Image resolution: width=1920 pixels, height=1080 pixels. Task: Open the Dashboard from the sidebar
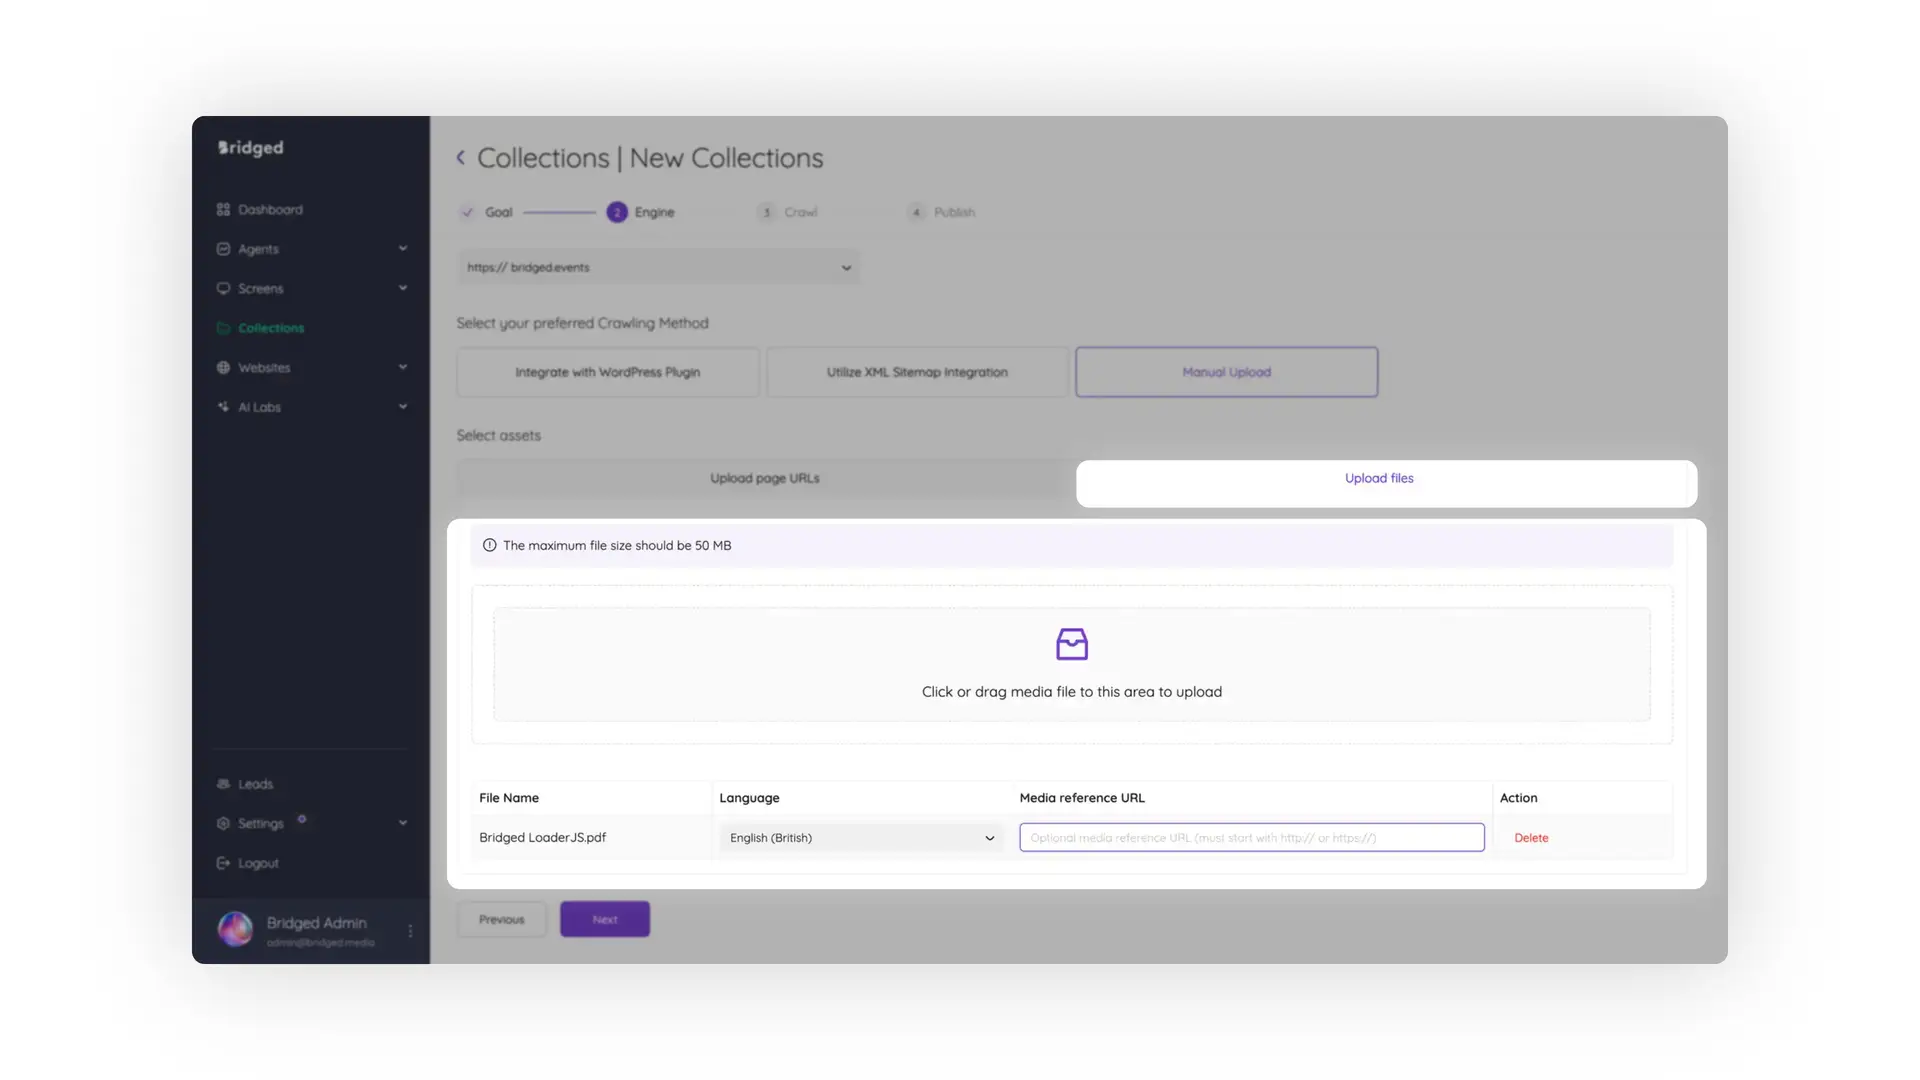click(224, 209)
